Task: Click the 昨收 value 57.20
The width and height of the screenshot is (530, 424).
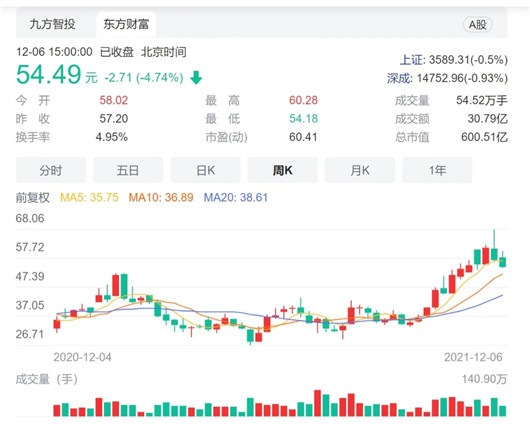Action: (x=114, y=118)
